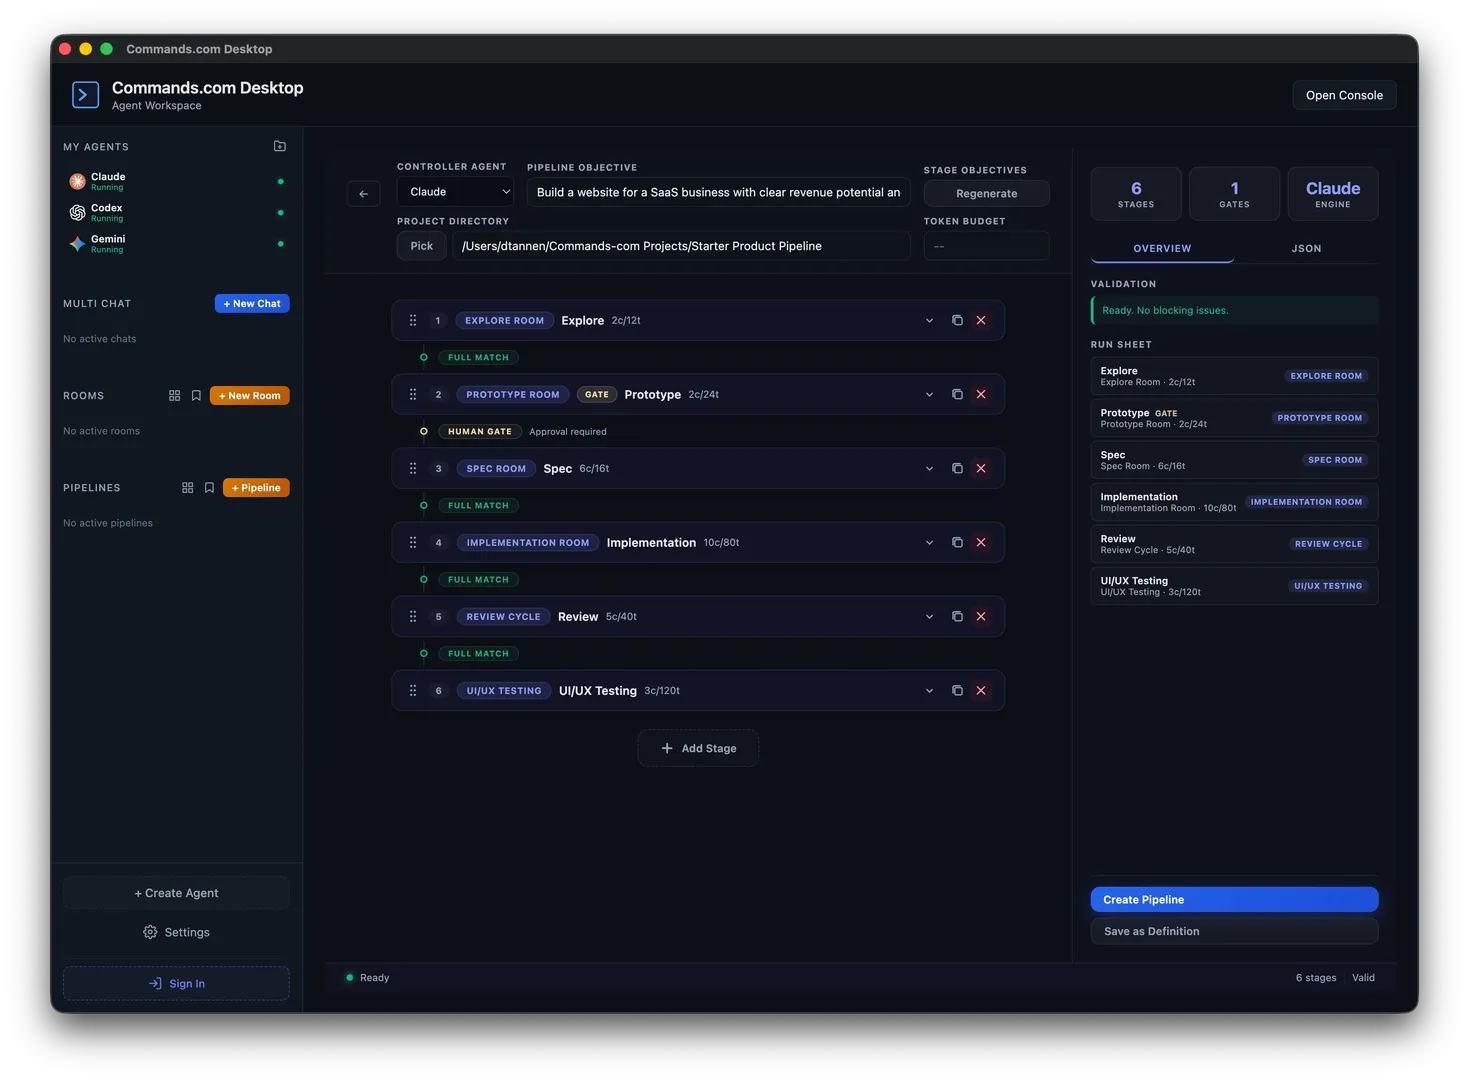Click the drag handle of Review stage
The width and height of the screenshot is (1469, 1080).
[x=413, y=616]
